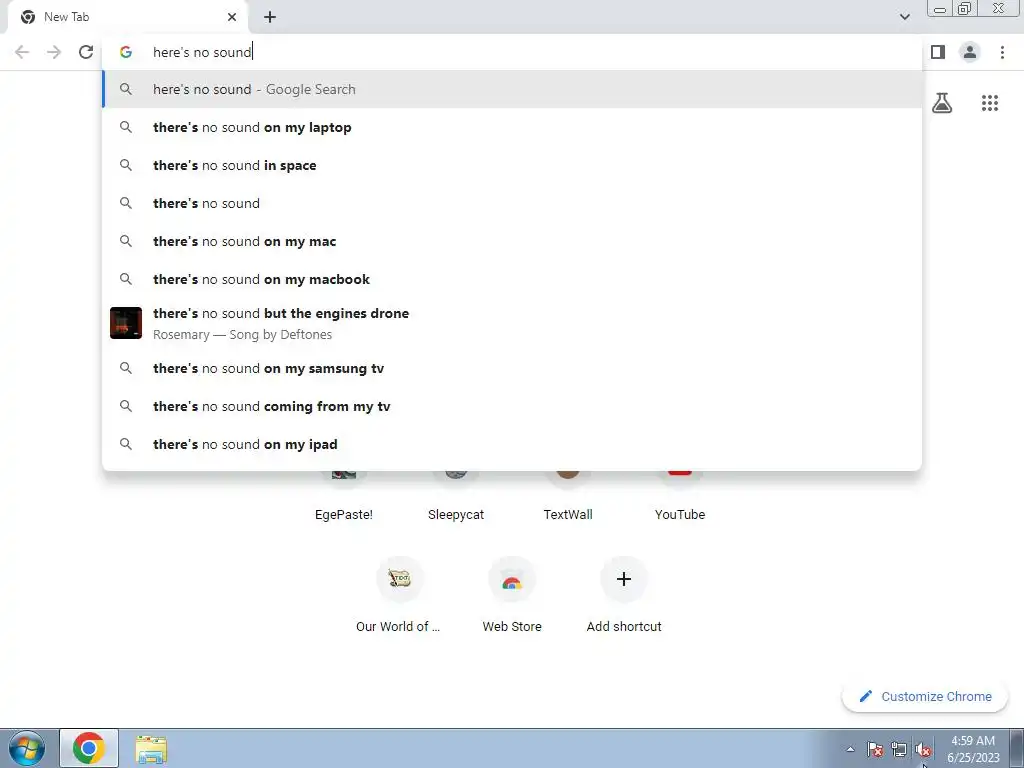
Task: Click the Add shortcut plus button
Action: point(624,579)
